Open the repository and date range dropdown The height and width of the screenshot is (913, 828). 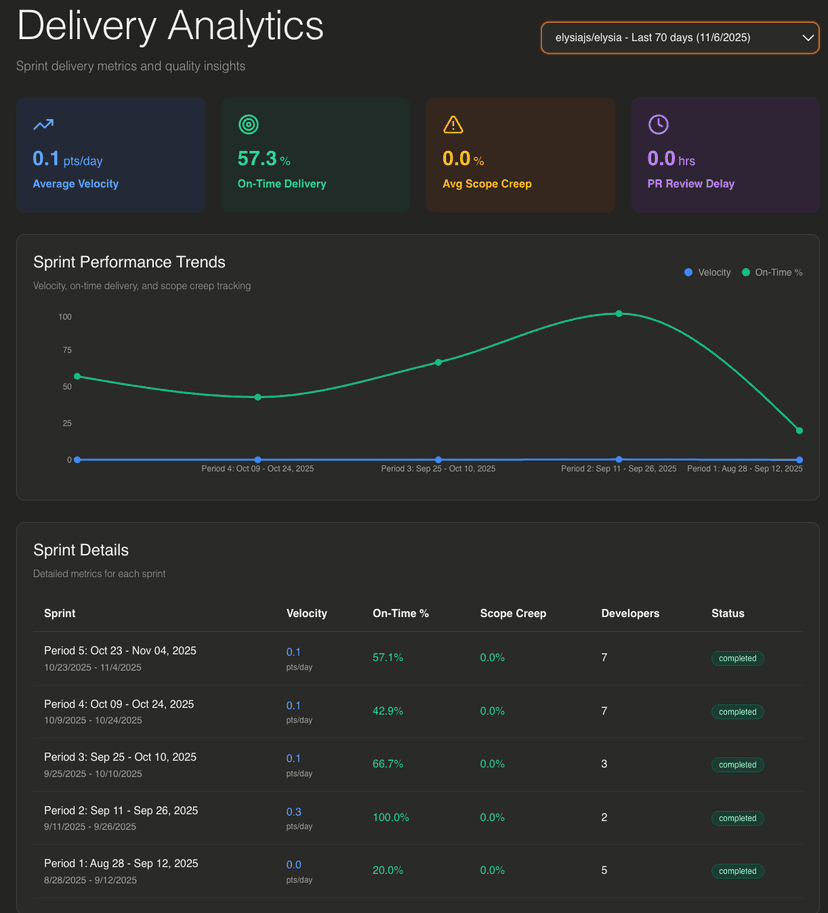(x=680, y=37)
